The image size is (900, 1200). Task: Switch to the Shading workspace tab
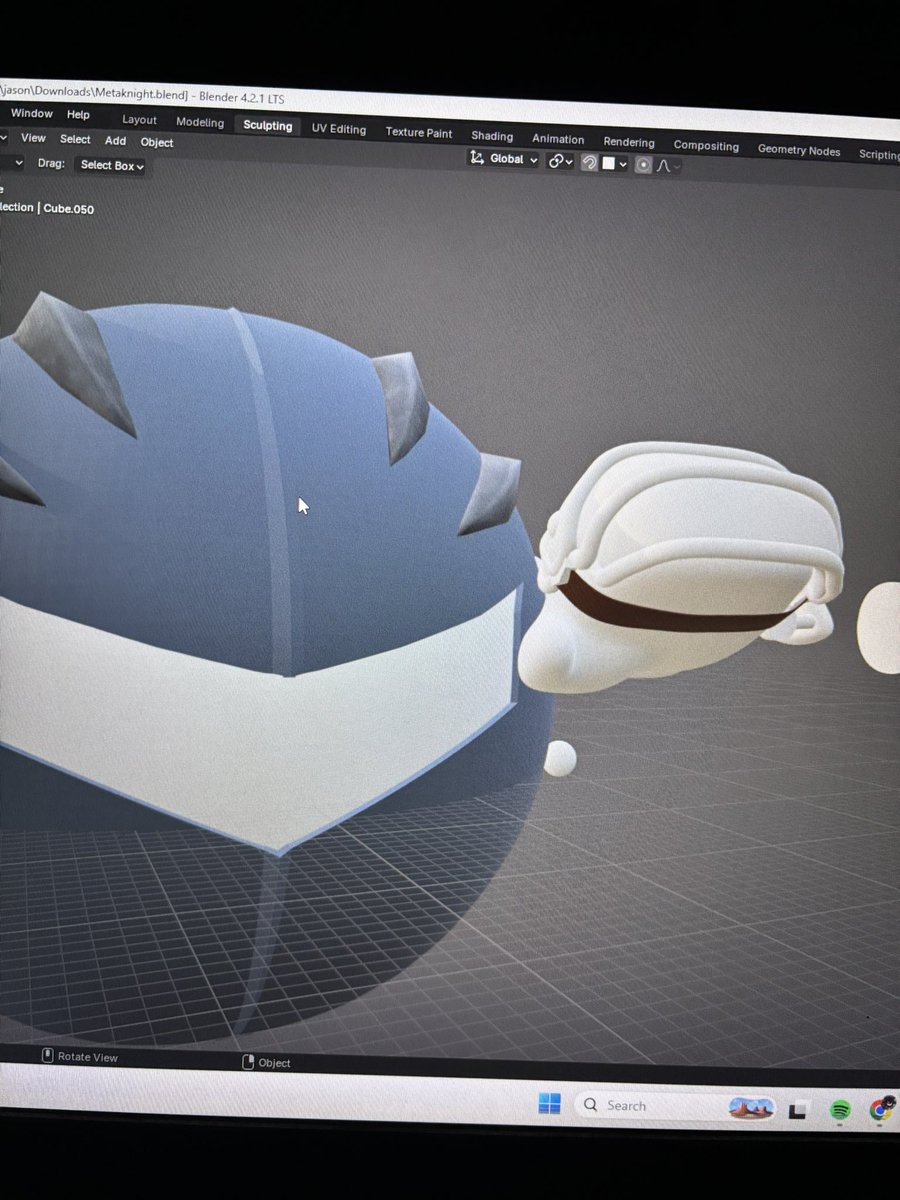coord(492,136)
